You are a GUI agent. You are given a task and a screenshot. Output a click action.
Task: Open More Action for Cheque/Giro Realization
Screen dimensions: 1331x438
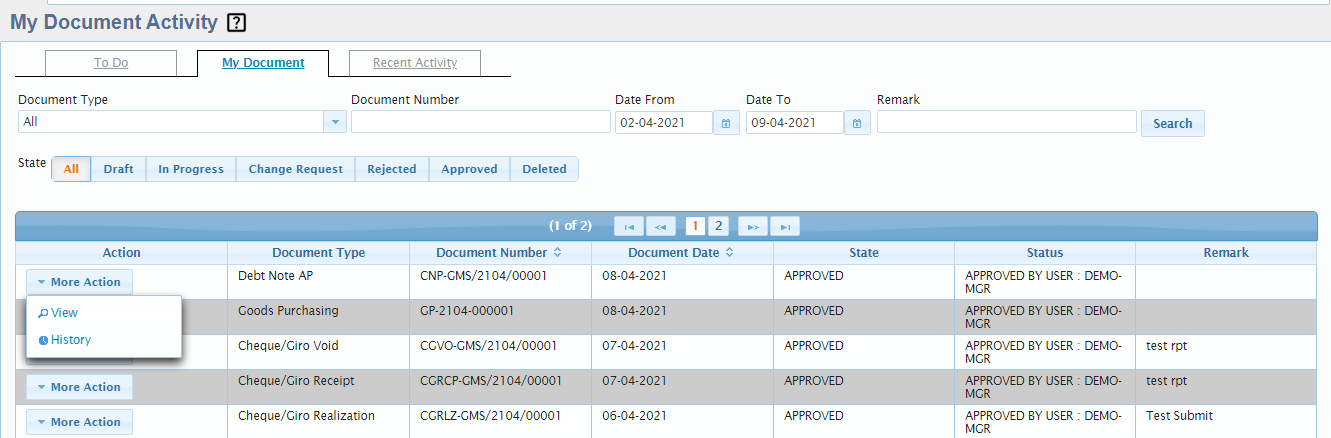point(79,422)
